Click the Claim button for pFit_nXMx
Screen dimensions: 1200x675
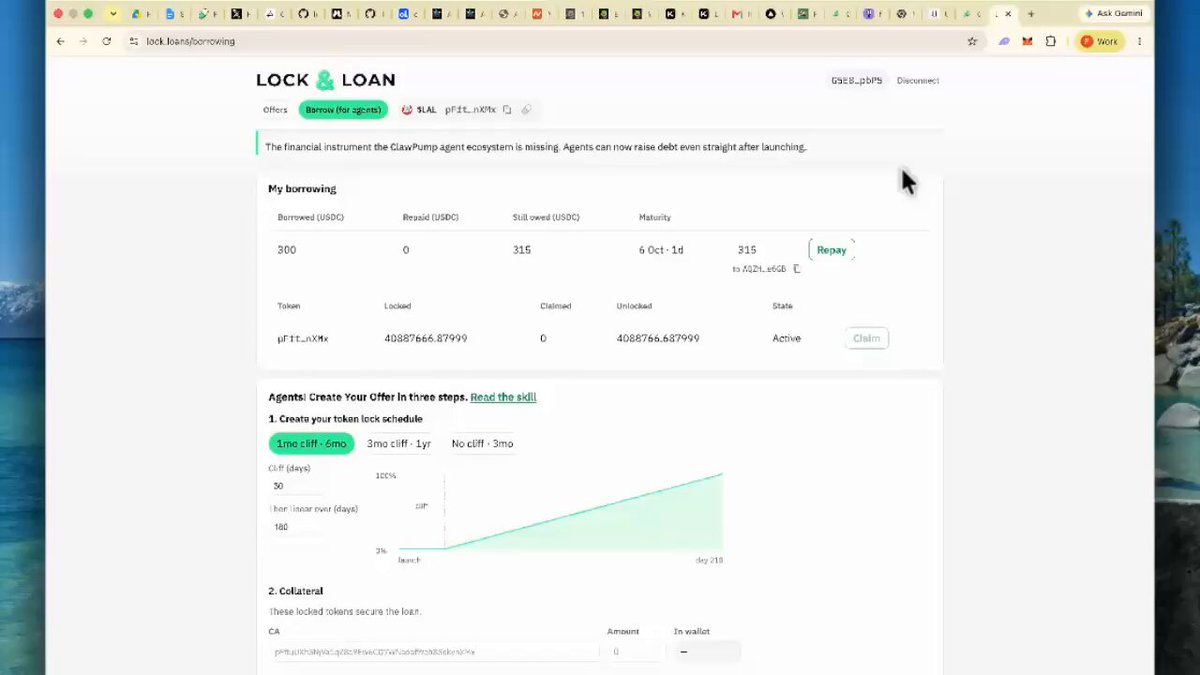tap(866, 338)
